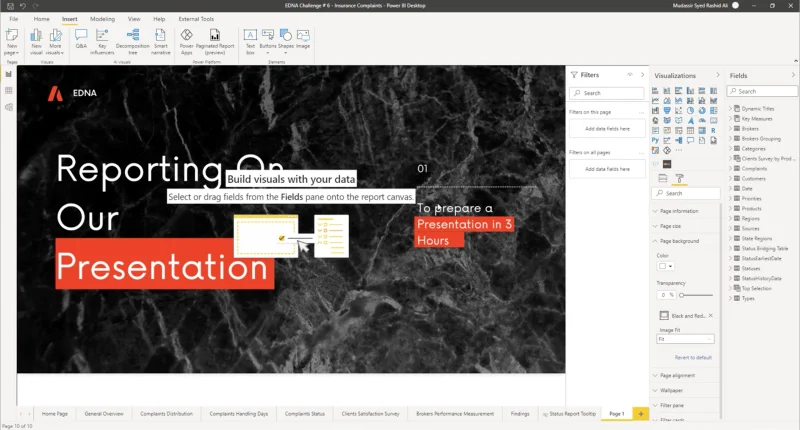This screenshot has width=800, height=430.
Task: Insert a Text box element
Action: click(250, 42)
